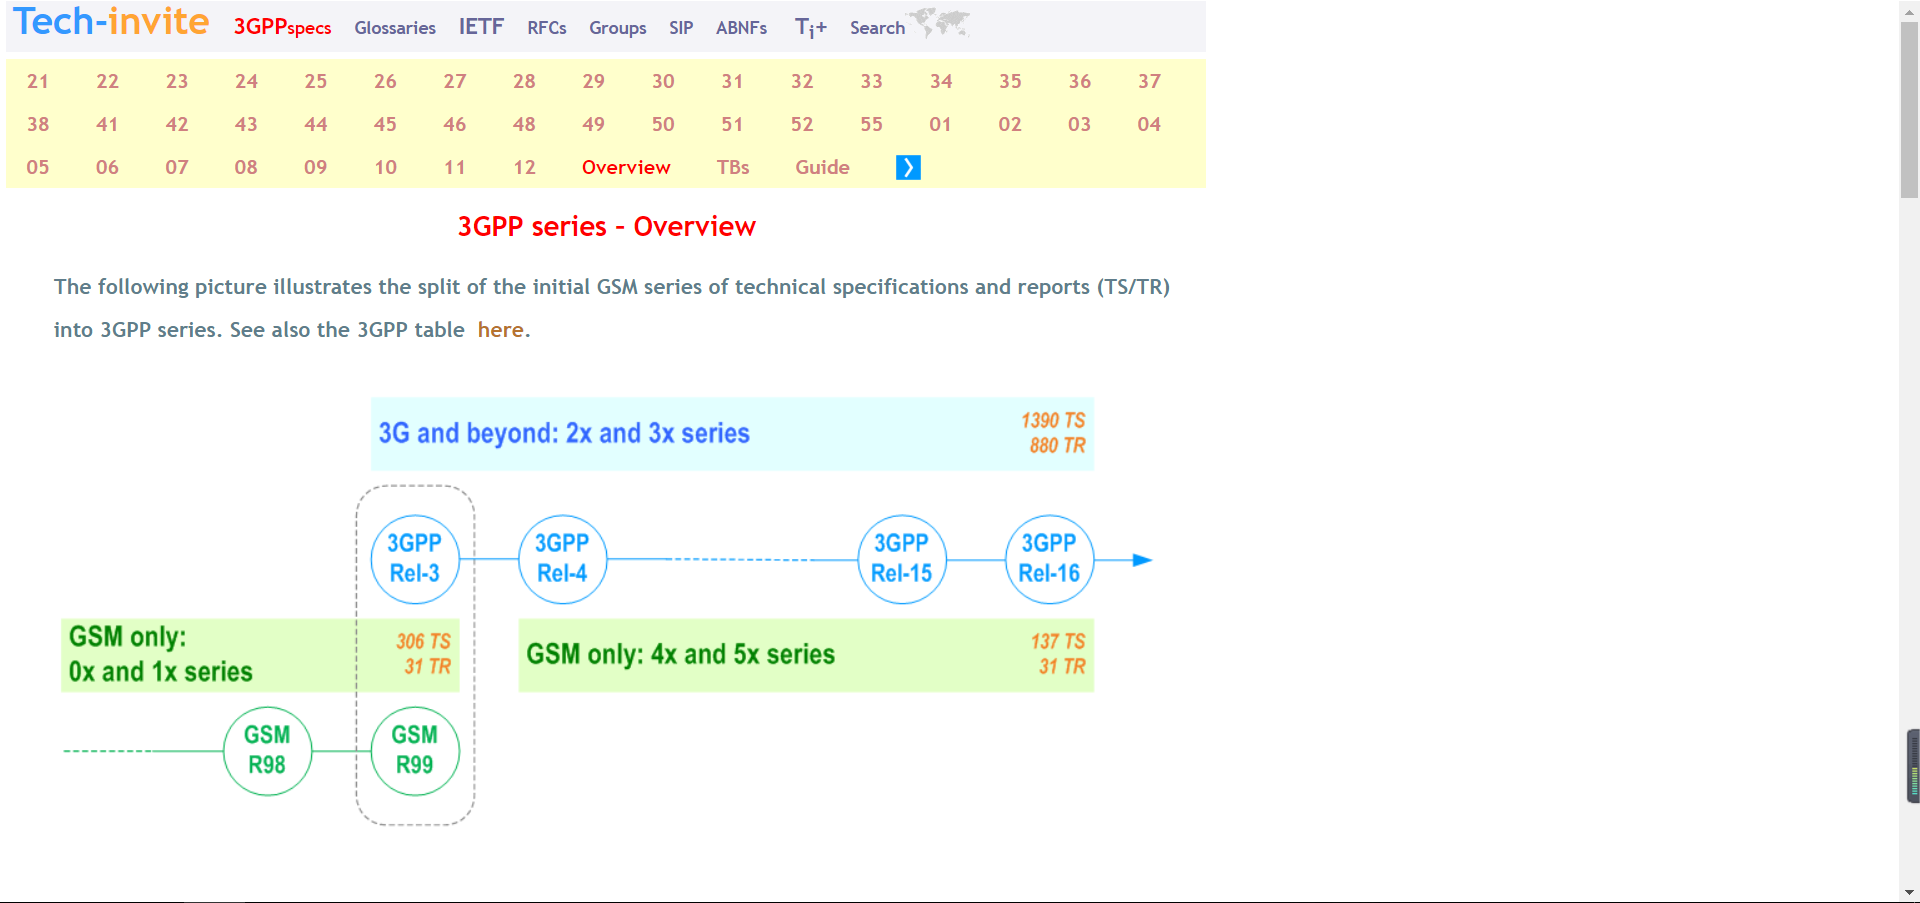
Task: Open series 38 link
Action: click(x=38, y=124)
